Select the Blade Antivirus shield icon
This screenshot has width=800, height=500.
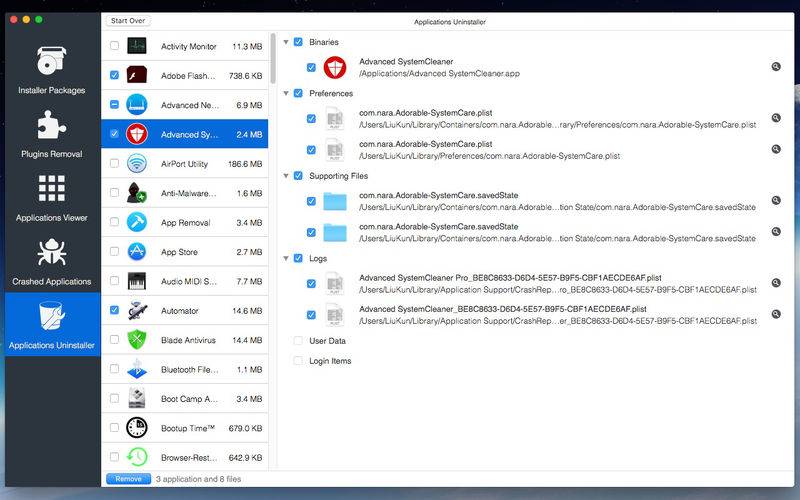[x=137, y=340]
